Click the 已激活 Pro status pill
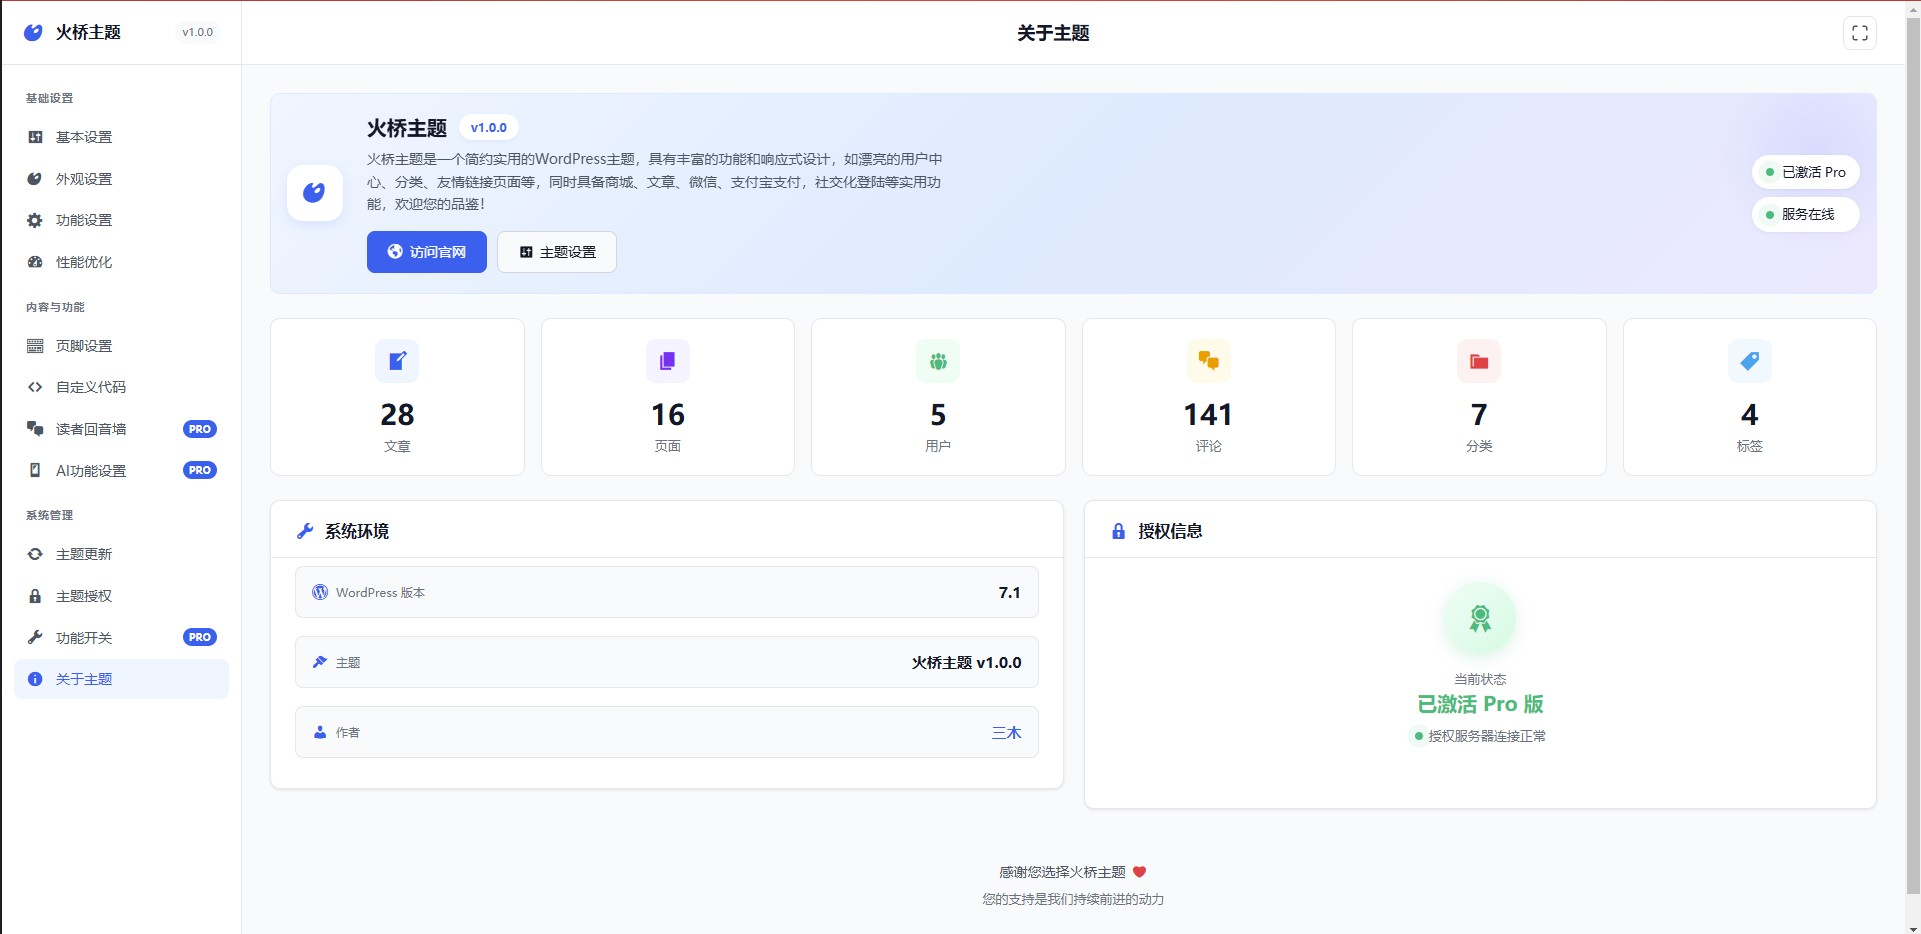1921x934 pixels. point(1806,172)
